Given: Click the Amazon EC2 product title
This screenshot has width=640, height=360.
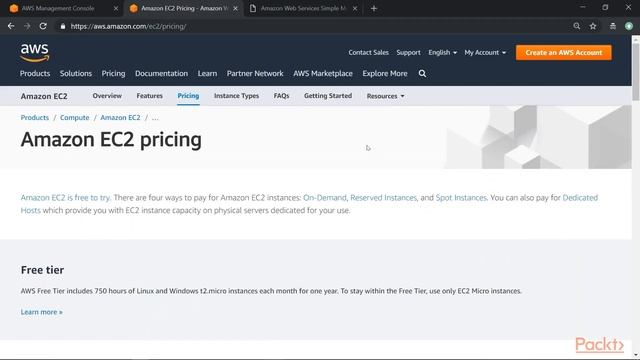Looking at the screenshot, I should pos(44,96).
